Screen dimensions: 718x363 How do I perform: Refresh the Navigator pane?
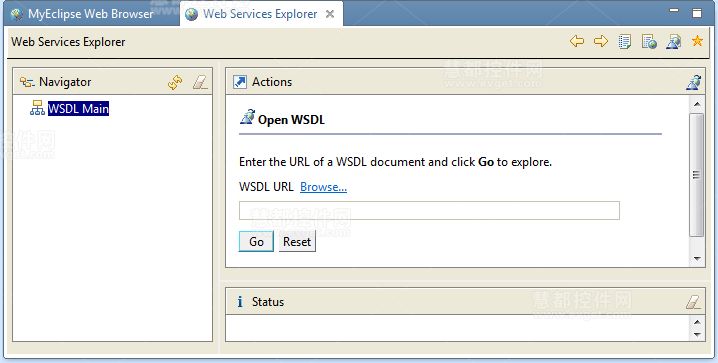pyautogui.click(x=175, y=82)
